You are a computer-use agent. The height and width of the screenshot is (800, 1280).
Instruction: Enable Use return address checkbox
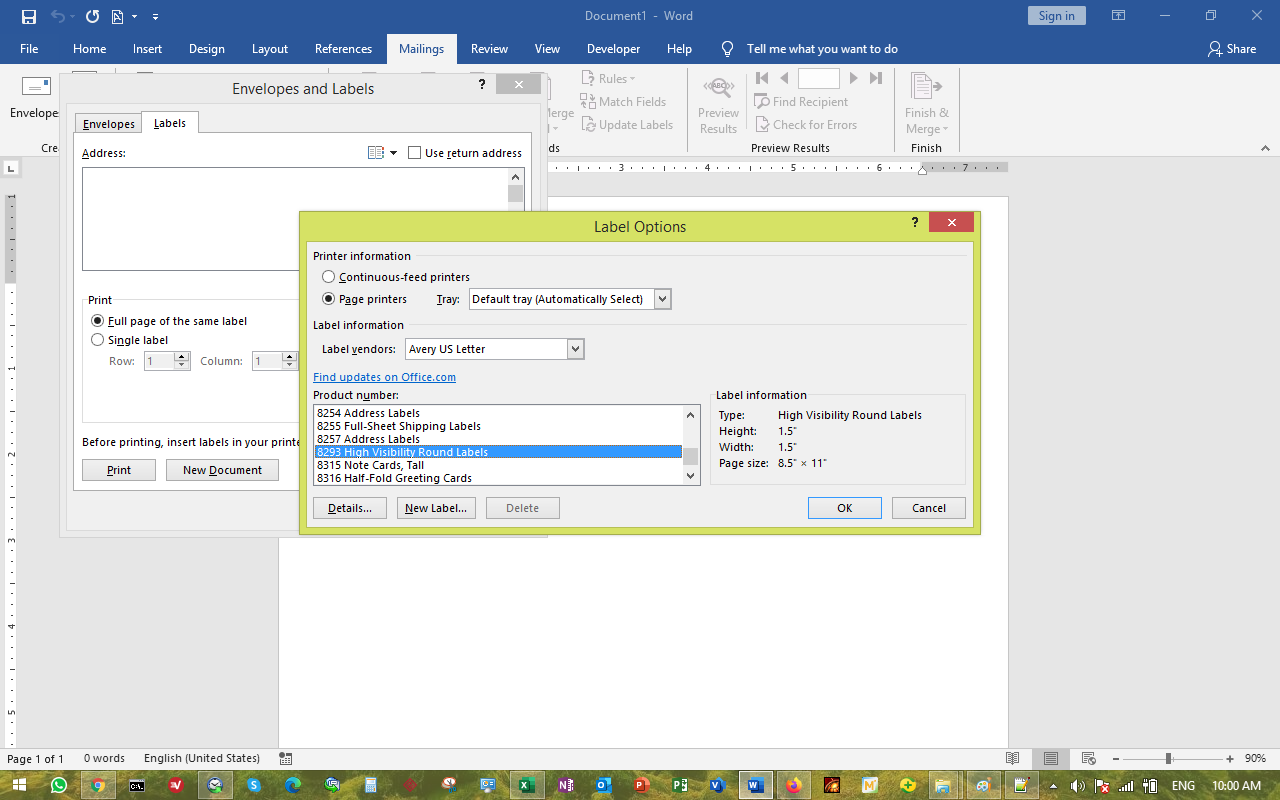pyautogui.click(x=415, y=153)
